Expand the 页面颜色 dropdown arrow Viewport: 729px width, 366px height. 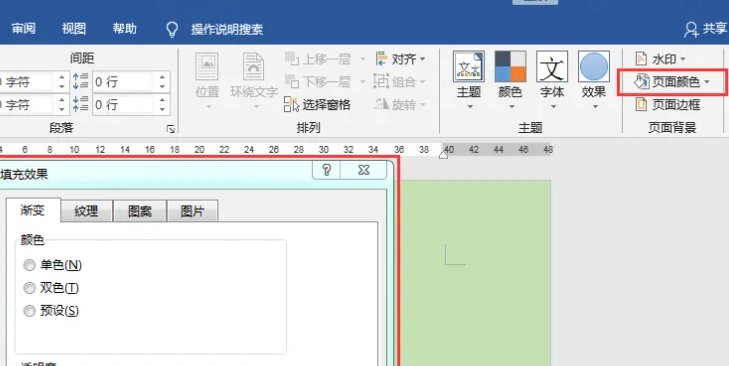pyautogui.click(x=707, y=82)
